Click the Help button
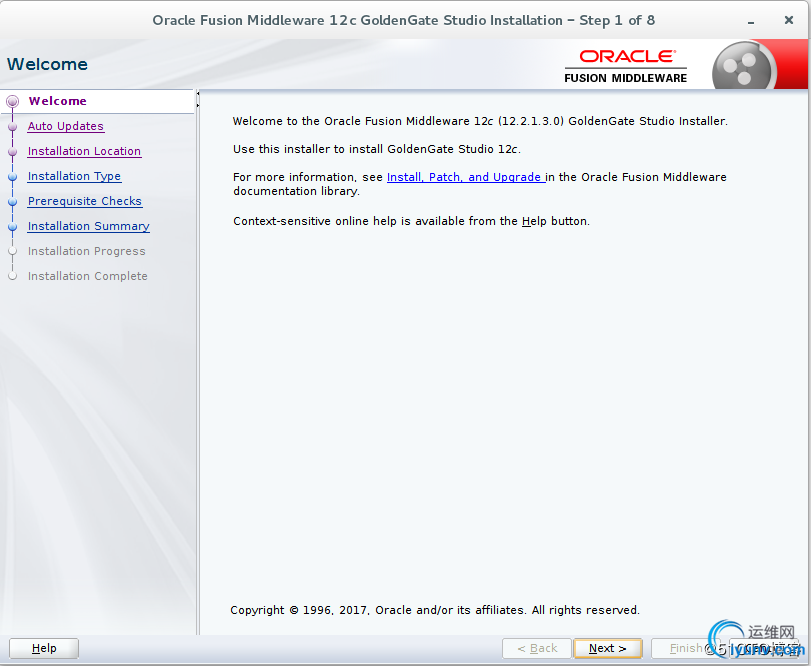 click(x=44, y=648)
